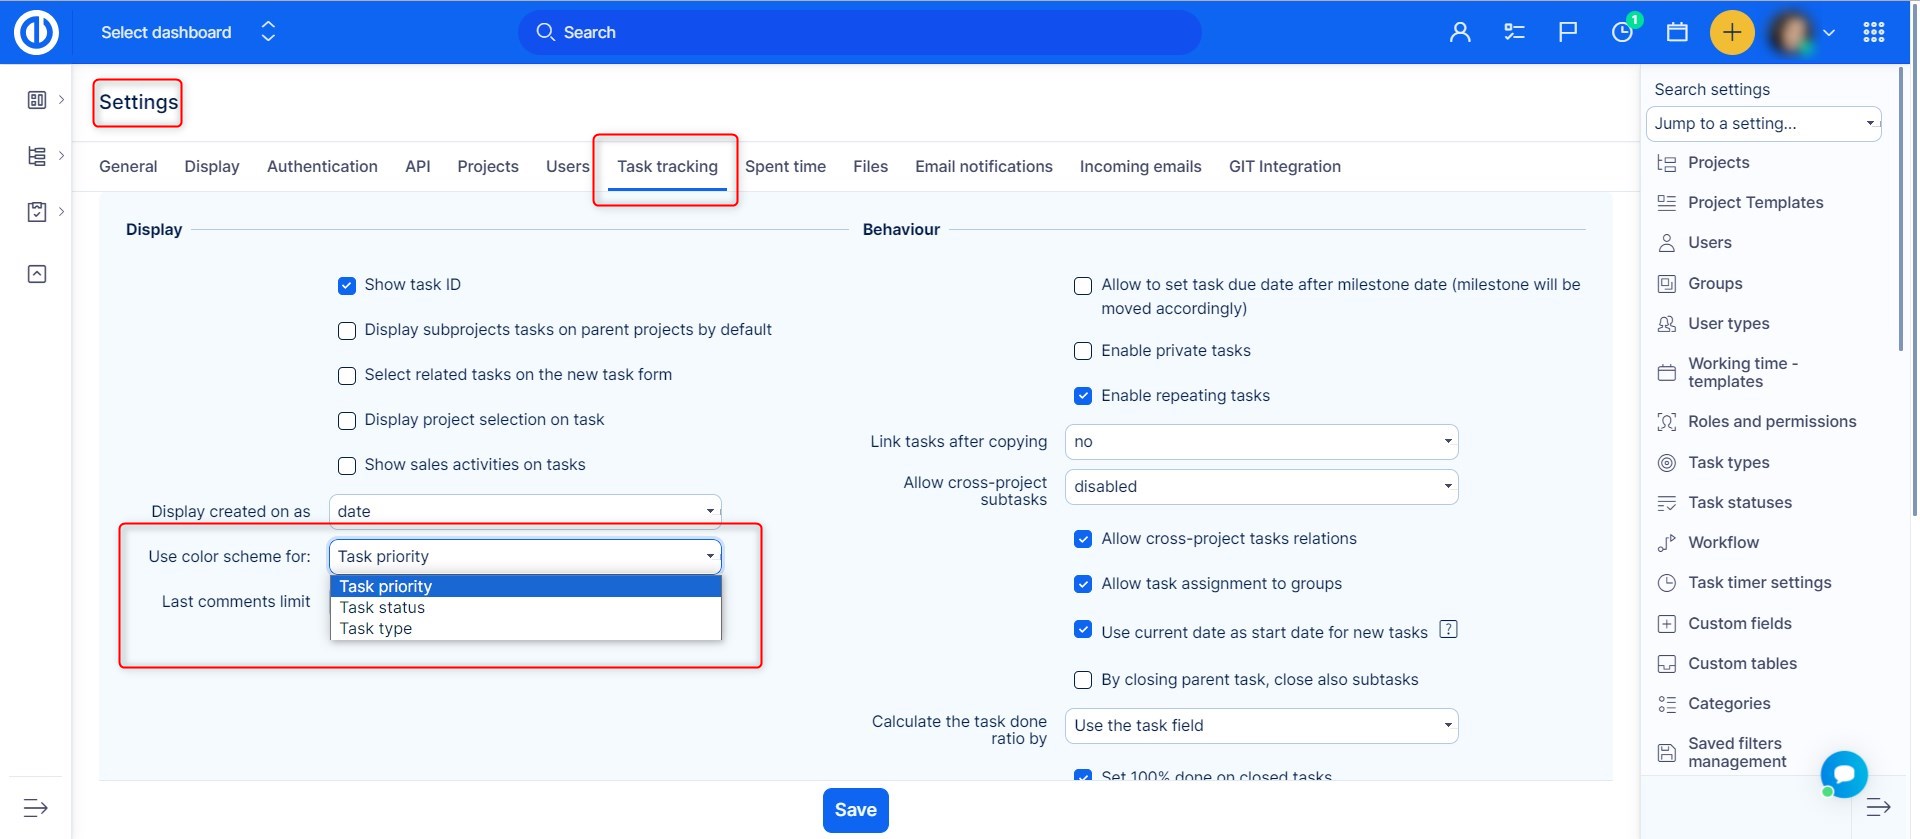Choose Task status from color scheme list

(382, 608)
